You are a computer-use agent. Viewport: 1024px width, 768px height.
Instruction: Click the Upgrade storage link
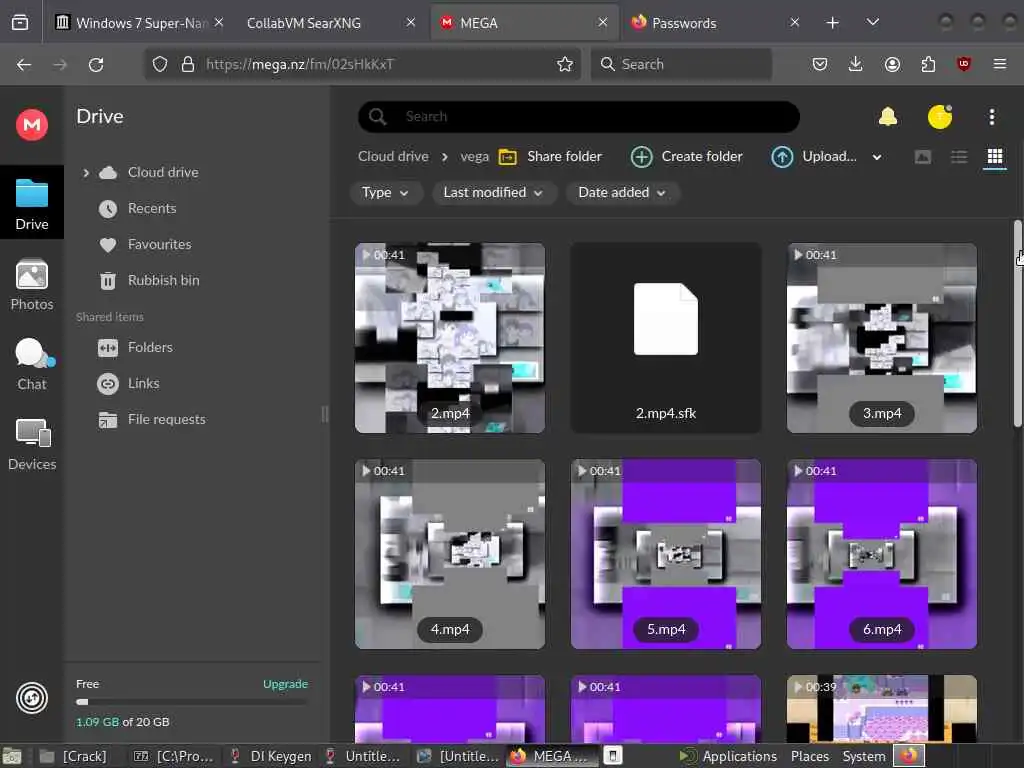click(285, 684)
